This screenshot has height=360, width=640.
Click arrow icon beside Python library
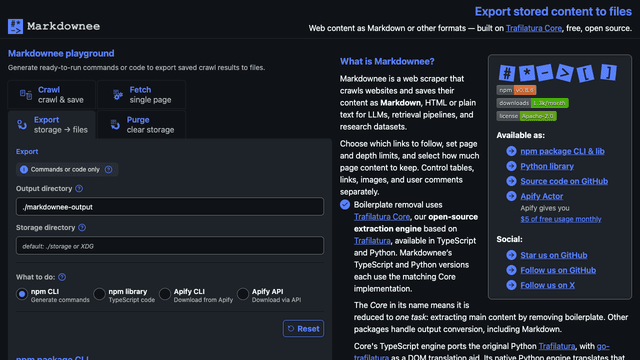[x=511, y=166]
